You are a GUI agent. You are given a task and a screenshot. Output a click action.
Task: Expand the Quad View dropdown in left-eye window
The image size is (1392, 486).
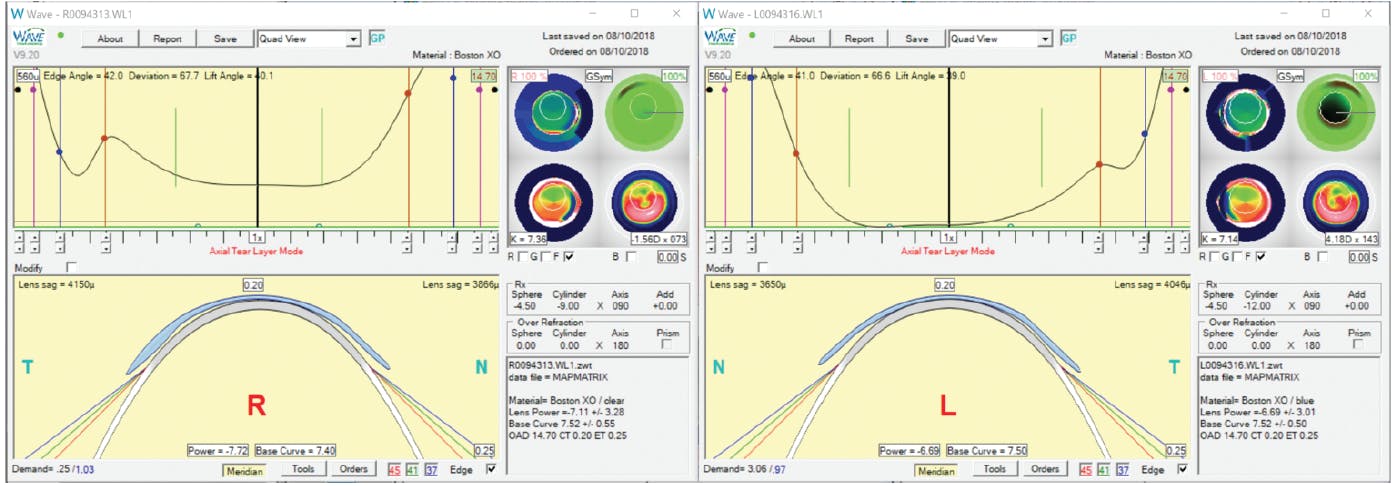(x=1044, y=39)
